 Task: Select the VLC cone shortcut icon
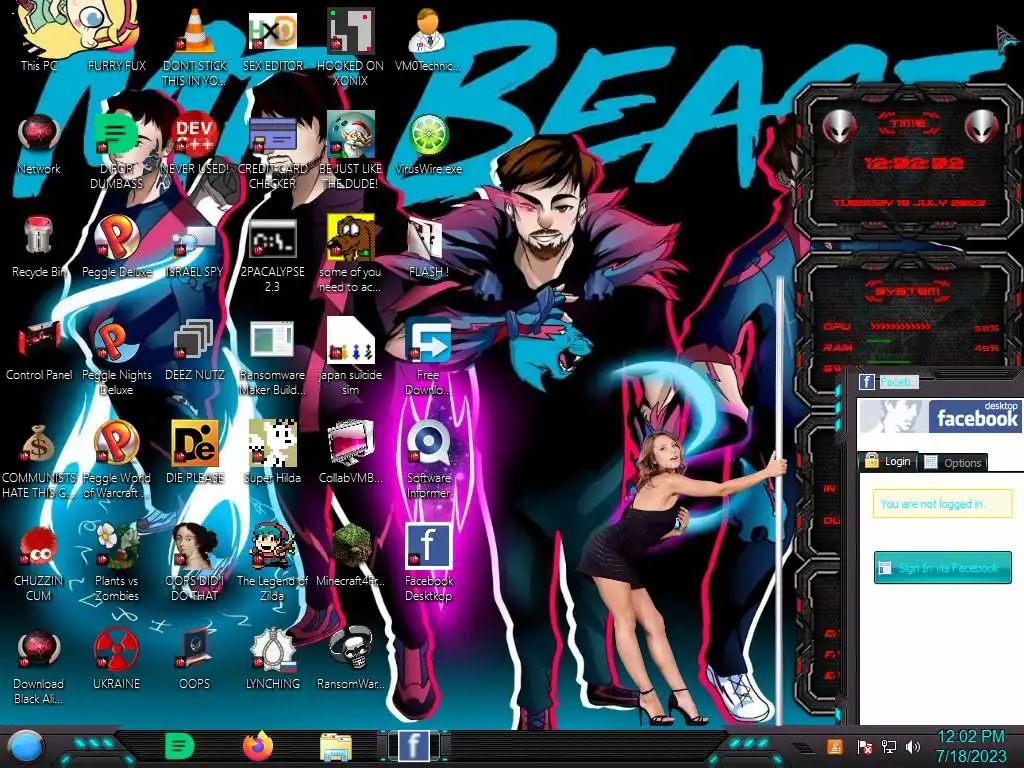coord(195,30)
